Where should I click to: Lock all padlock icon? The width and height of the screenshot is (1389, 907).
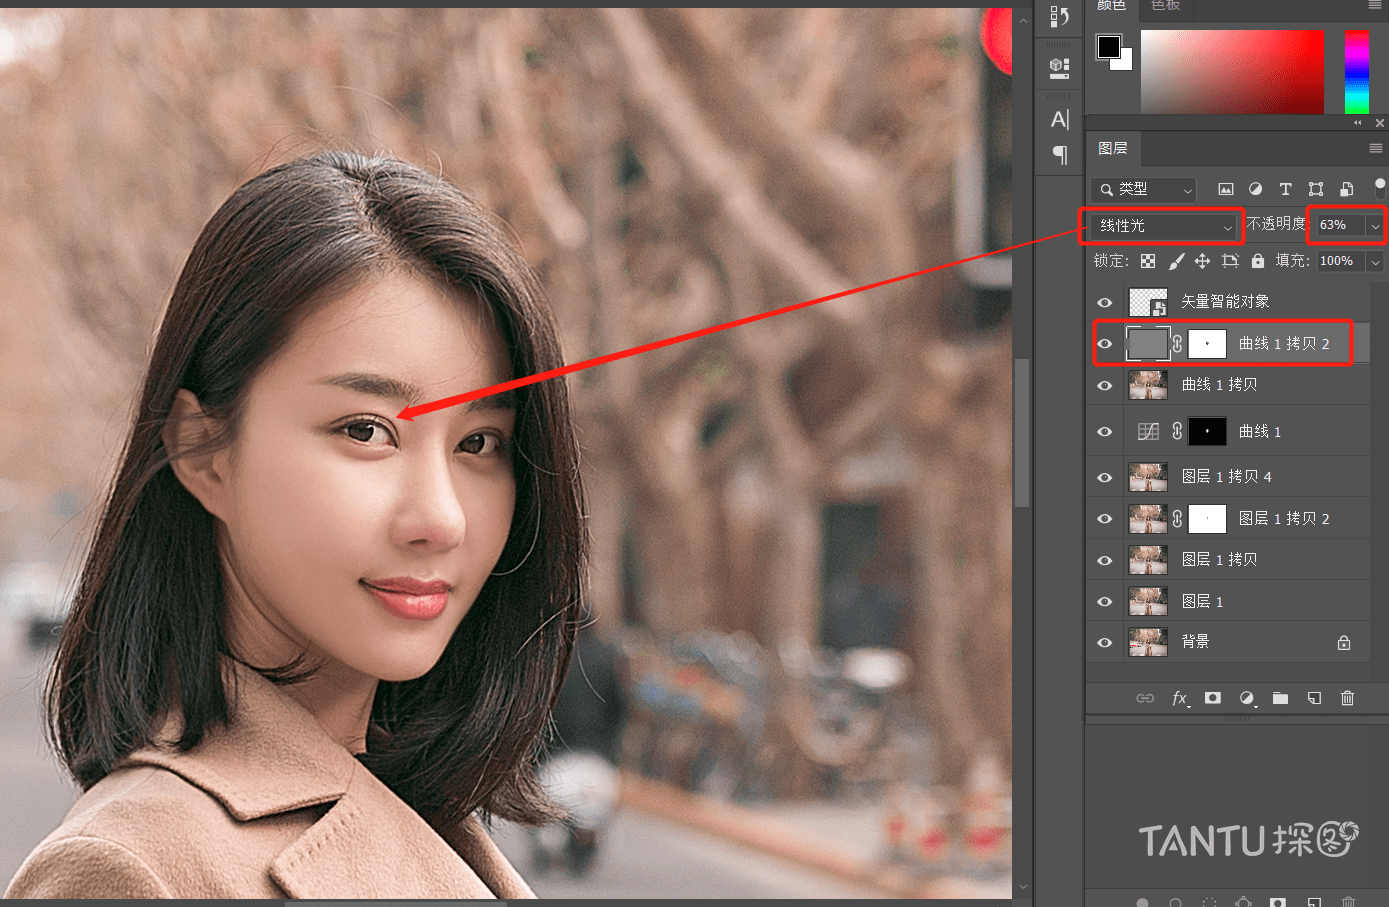click(x=1258, y=261)
